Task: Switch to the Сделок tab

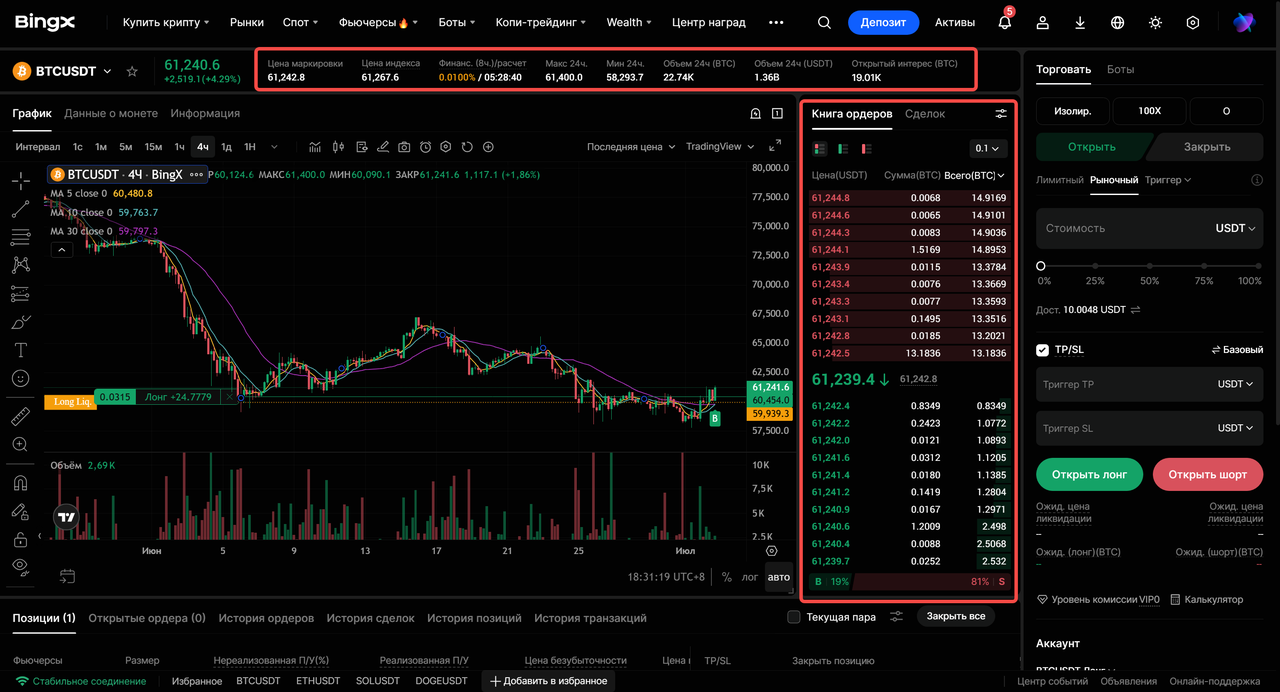Action: tap(925, 114)
